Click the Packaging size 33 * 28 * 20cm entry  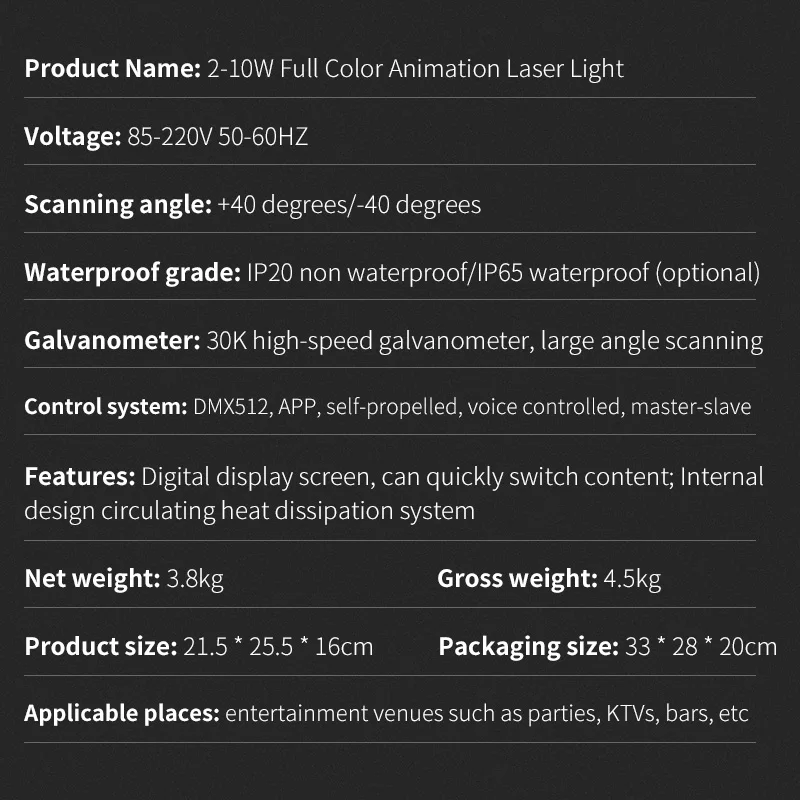[608, 646]
